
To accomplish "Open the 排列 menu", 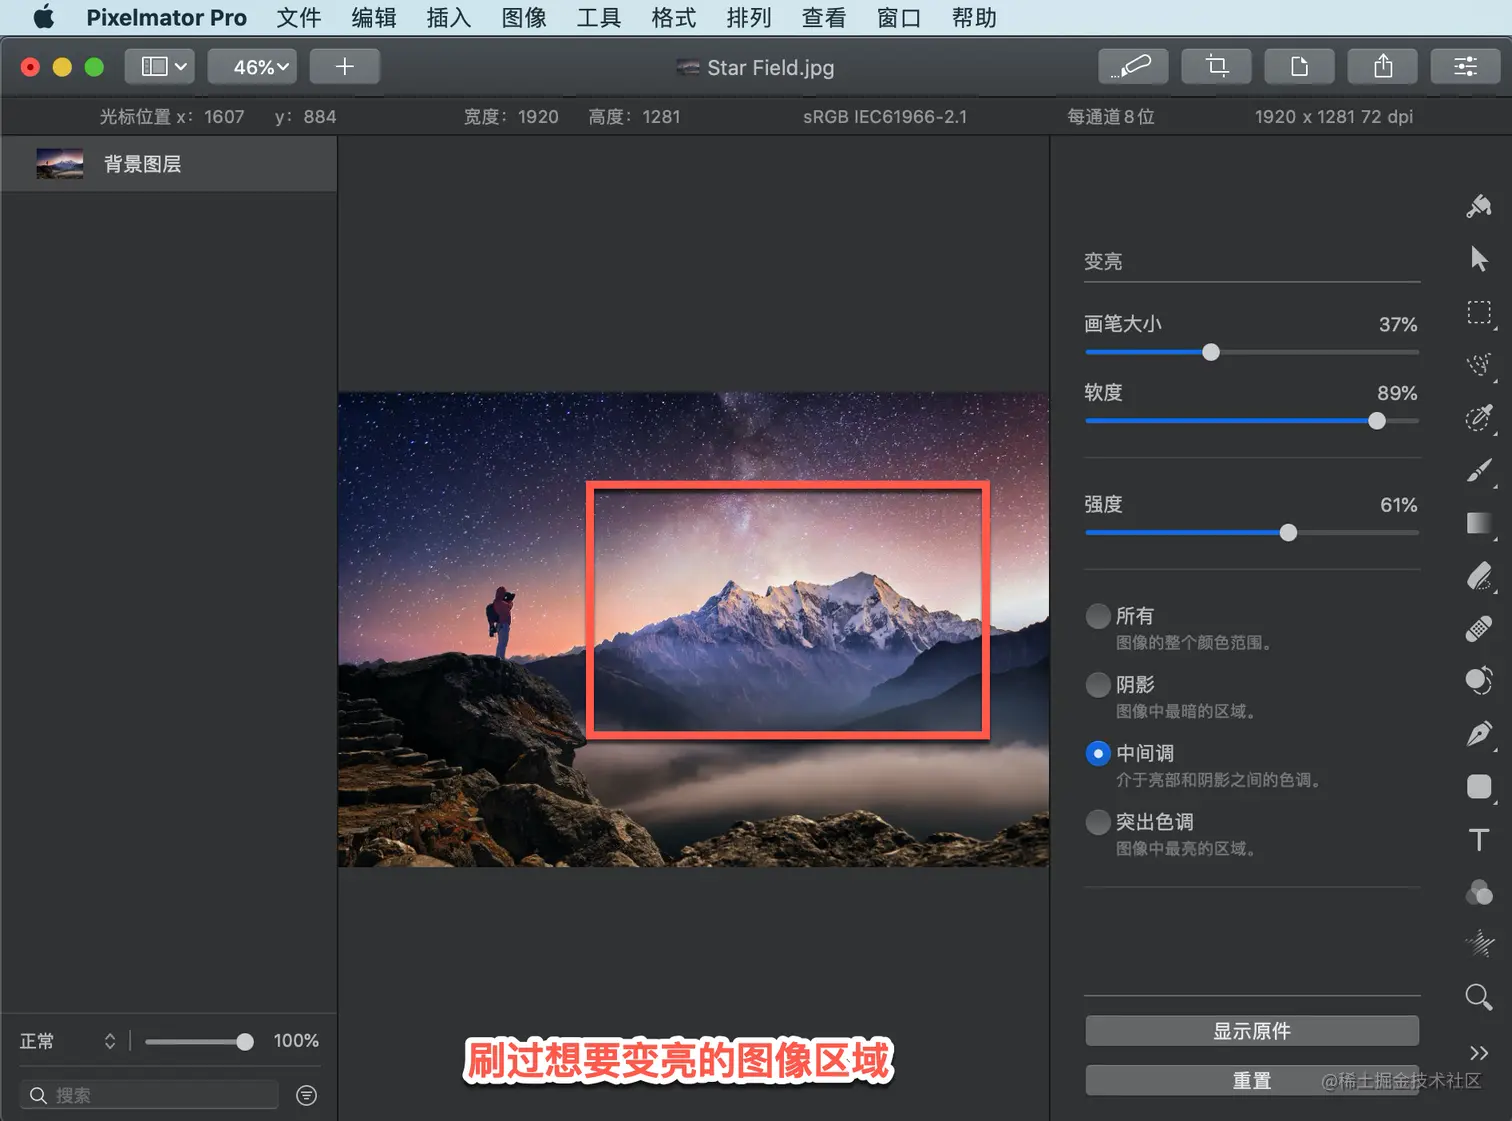I will pyautogui.click(x=749, y=18).
